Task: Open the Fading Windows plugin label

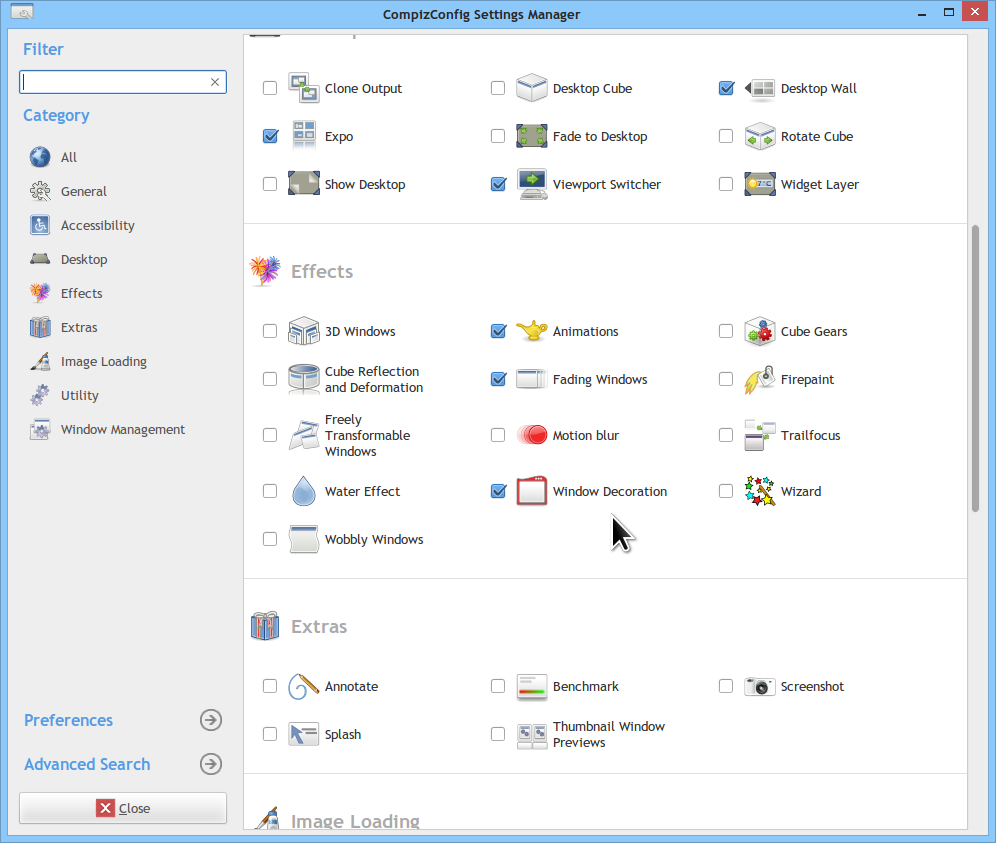Action: (600, 379)
